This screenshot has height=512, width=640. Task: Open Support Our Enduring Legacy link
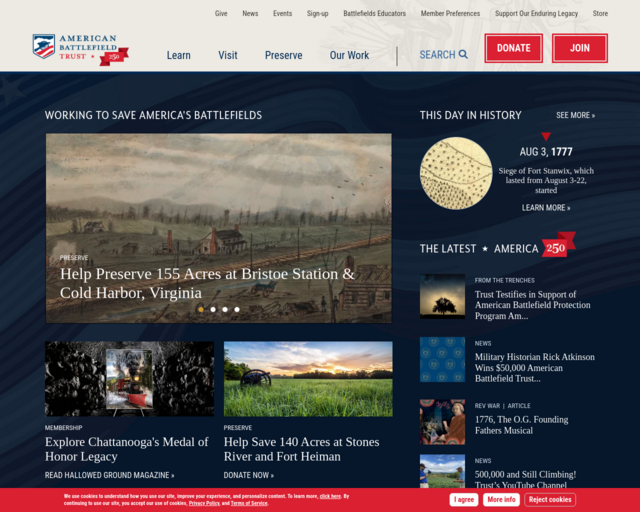[536, 13]
